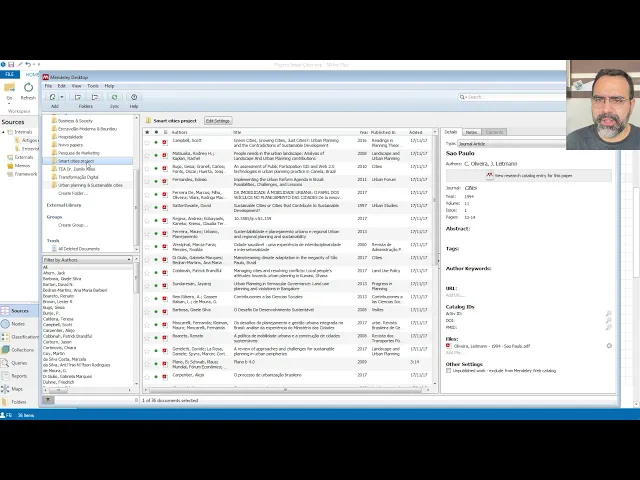Click the remove folder toolbar icon
Viewport: 640px width, 480px height.
[x=95, y=97]
